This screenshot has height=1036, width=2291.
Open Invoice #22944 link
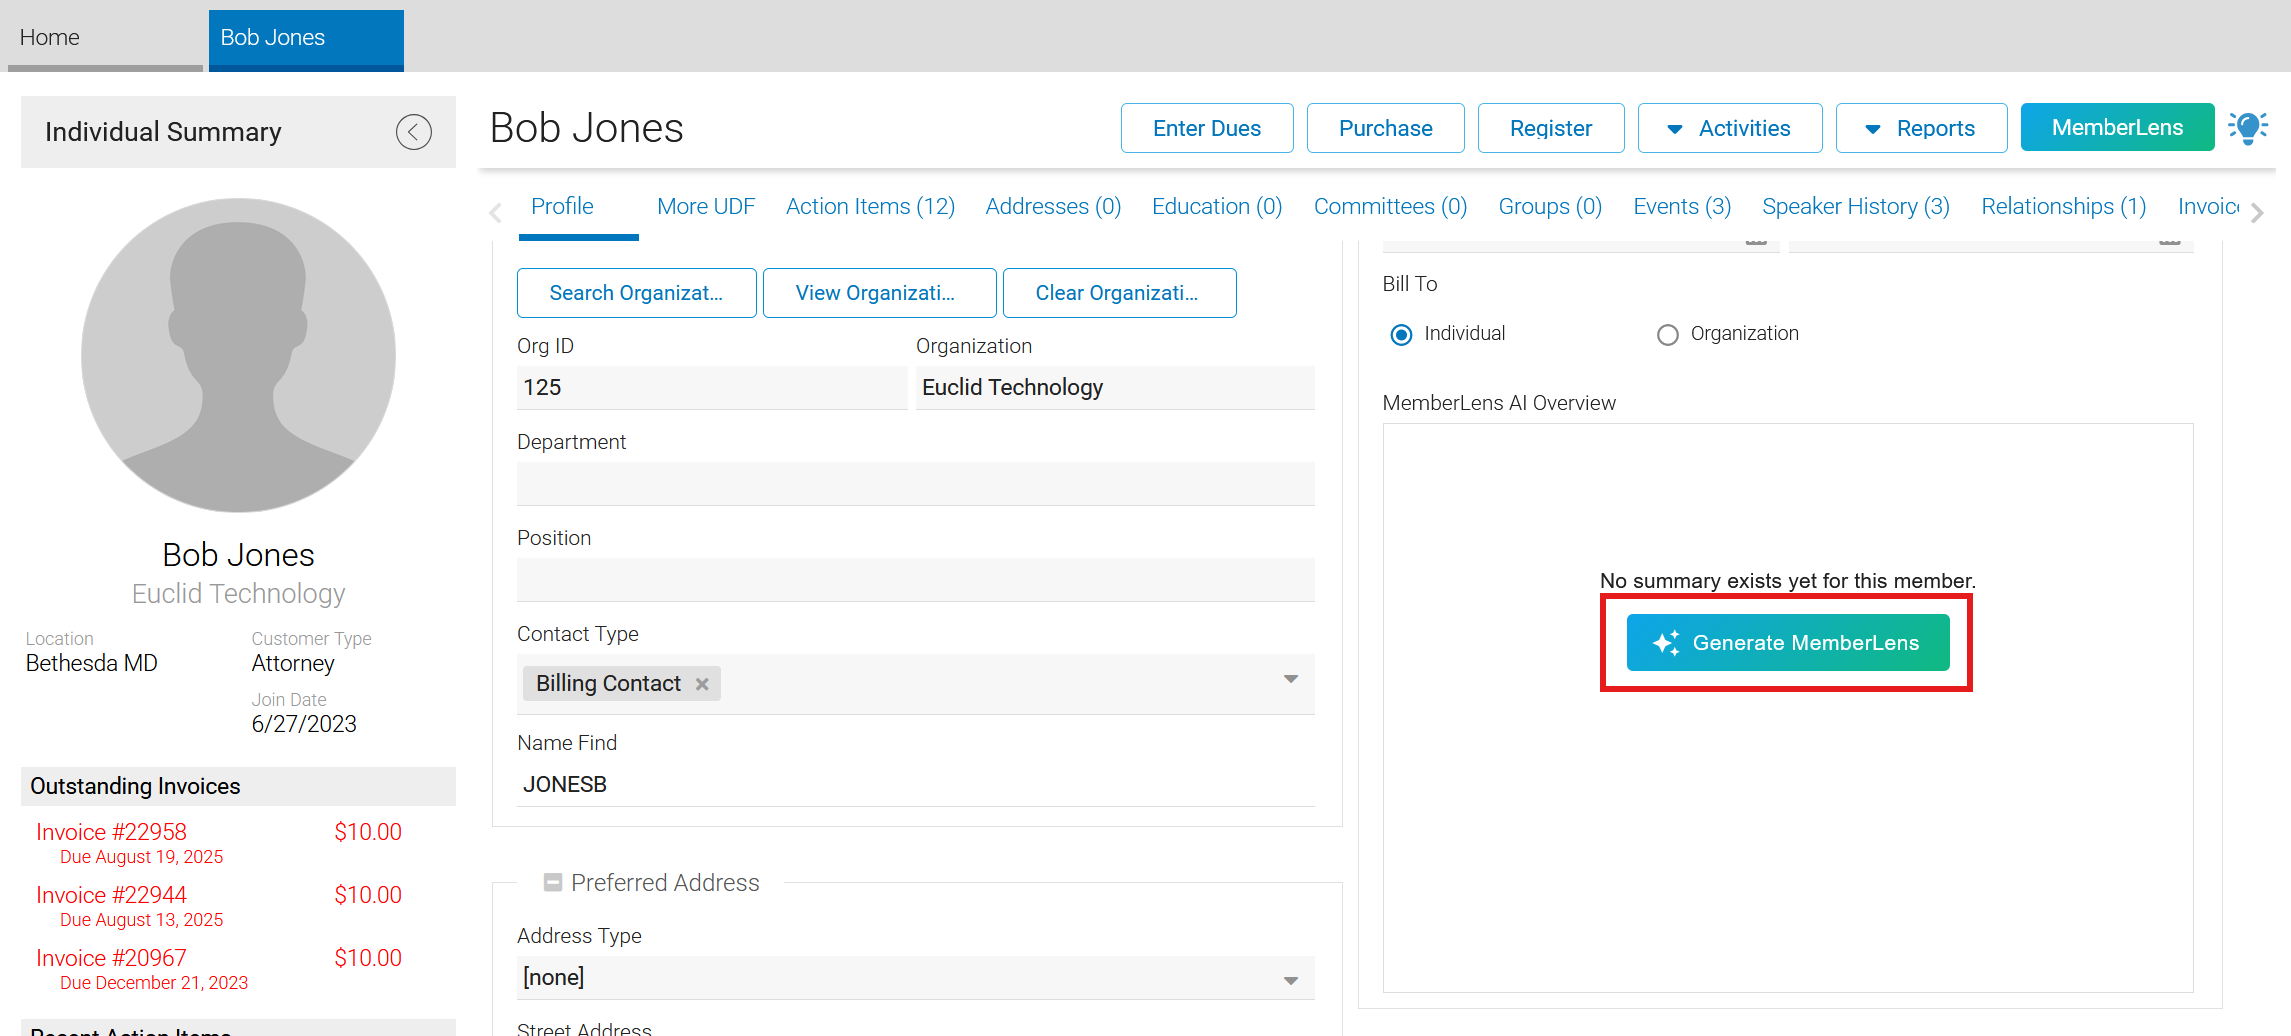[x=111, y=895]
